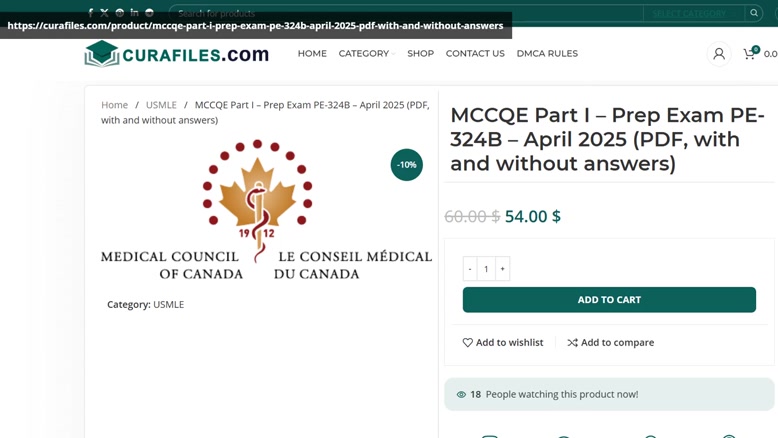Open the shopping cart icon

click(750, 53)
